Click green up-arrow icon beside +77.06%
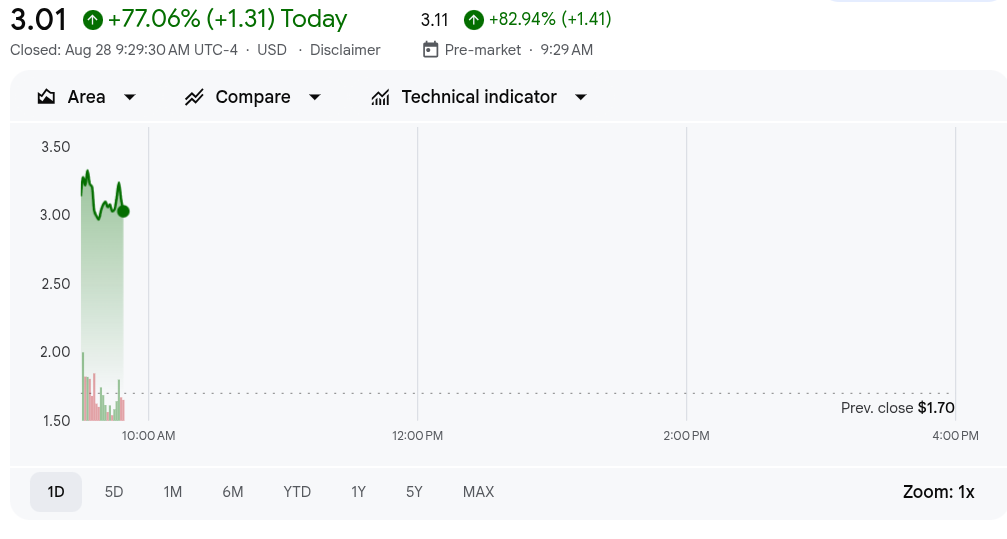This screenshot has height=539, width=1007. point(93,19)
